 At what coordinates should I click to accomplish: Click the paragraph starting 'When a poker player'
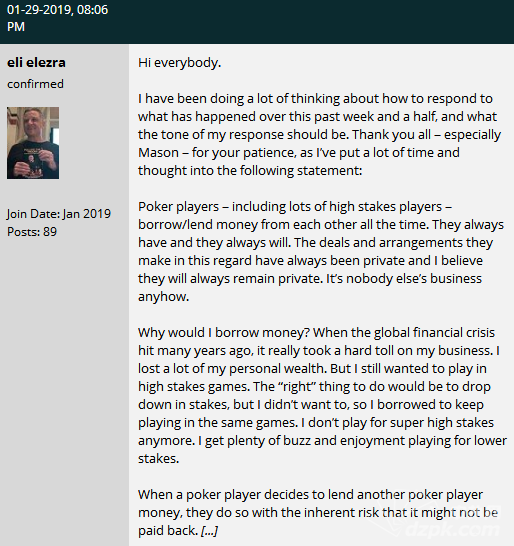(318, 513)
